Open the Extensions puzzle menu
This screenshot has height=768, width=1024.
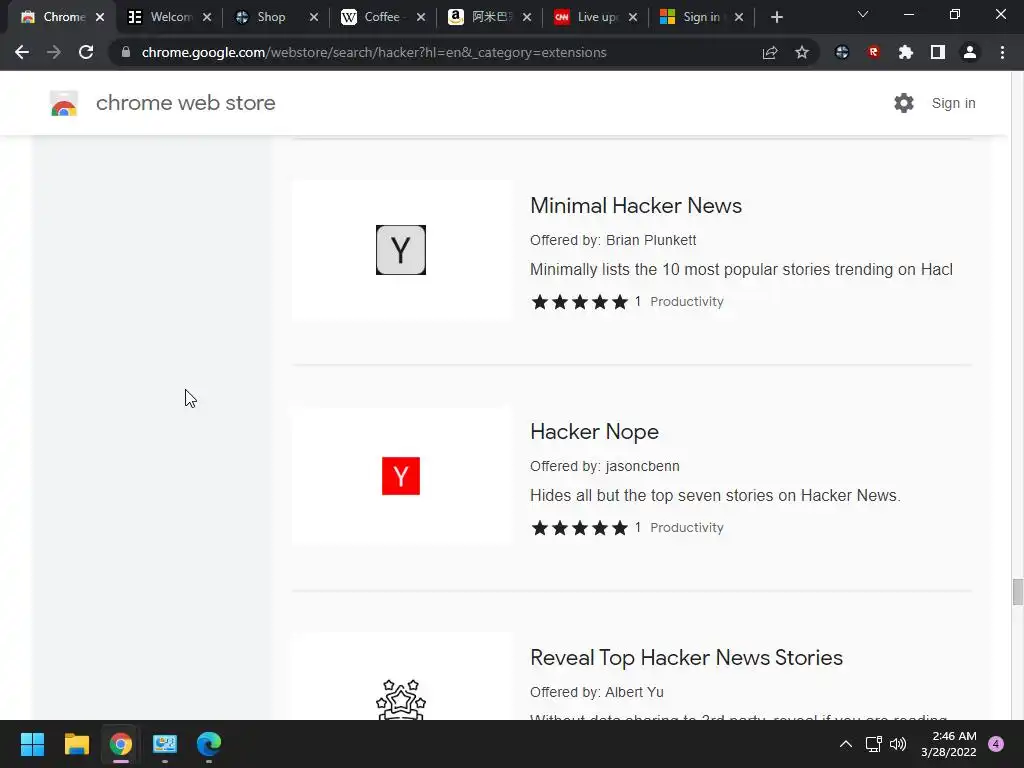point(906,52)
